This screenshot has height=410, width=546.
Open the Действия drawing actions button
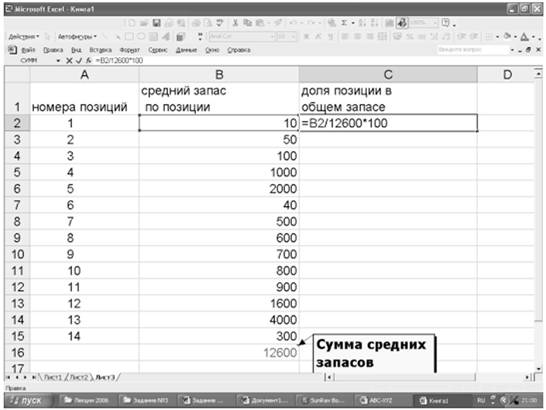coord(23,36)
